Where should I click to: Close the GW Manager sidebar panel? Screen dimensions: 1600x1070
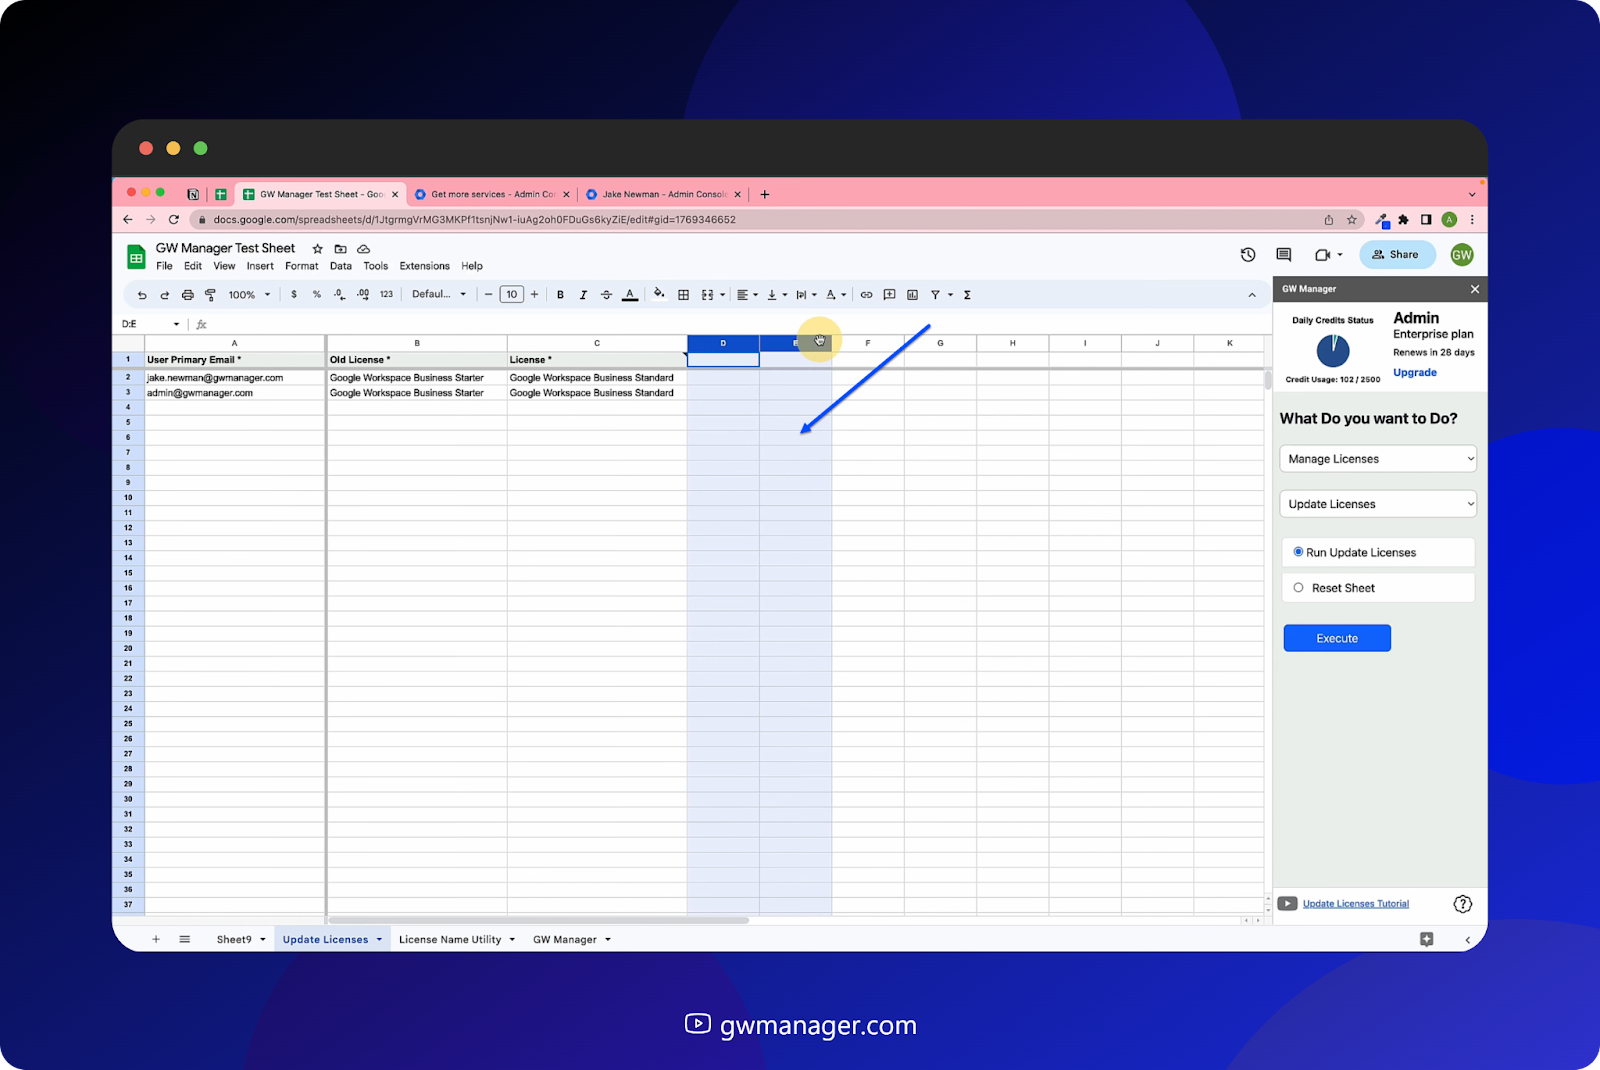point(1475,289)
